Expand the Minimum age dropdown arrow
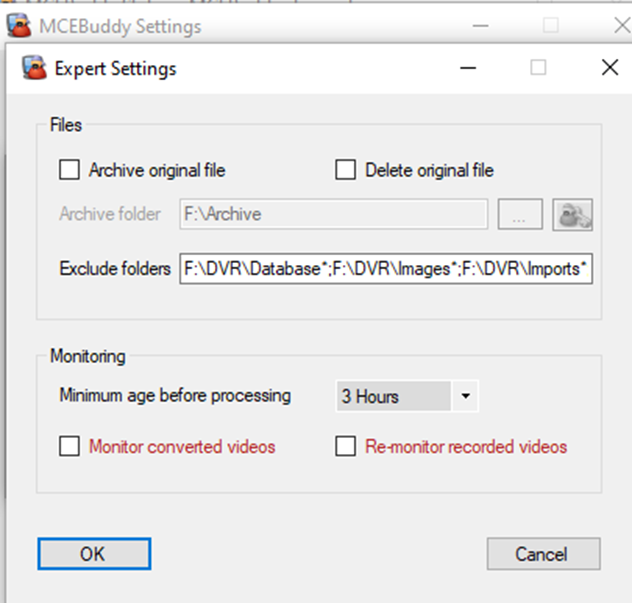Image resolution: width=632 pixels, height=603 pixels. click(465, 397)
